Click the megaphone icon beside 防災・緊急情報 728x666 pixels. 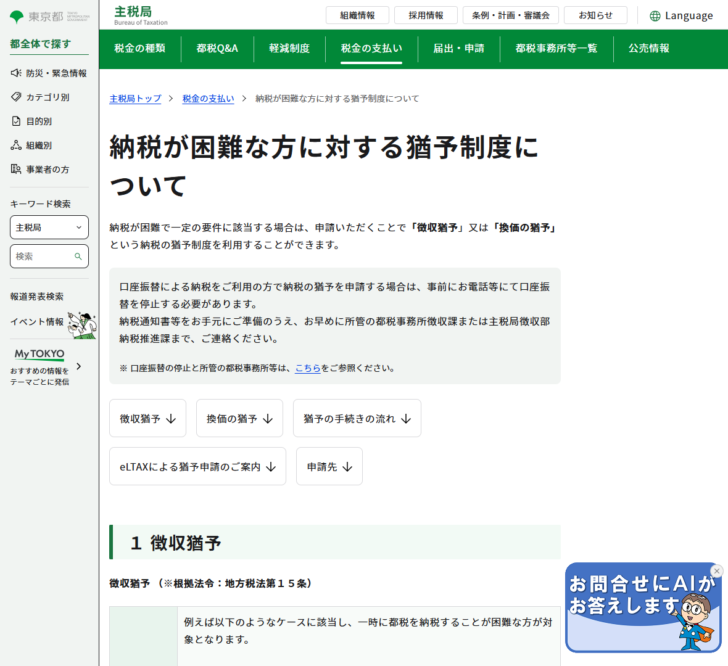click(16, 73)
